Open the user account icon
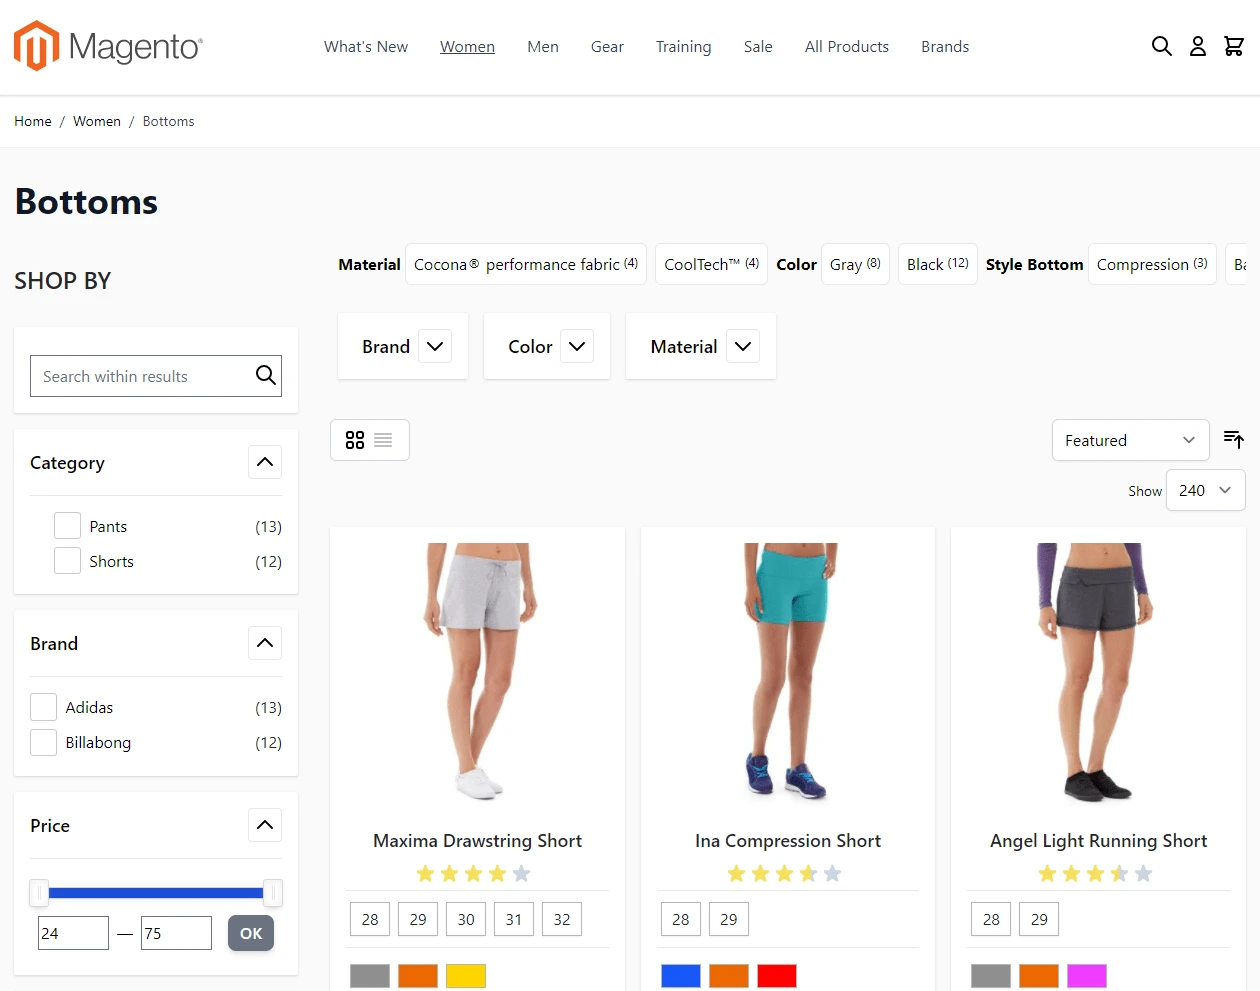Image resolution: width=1260 pixels, height=991 pixels. 1197,46
